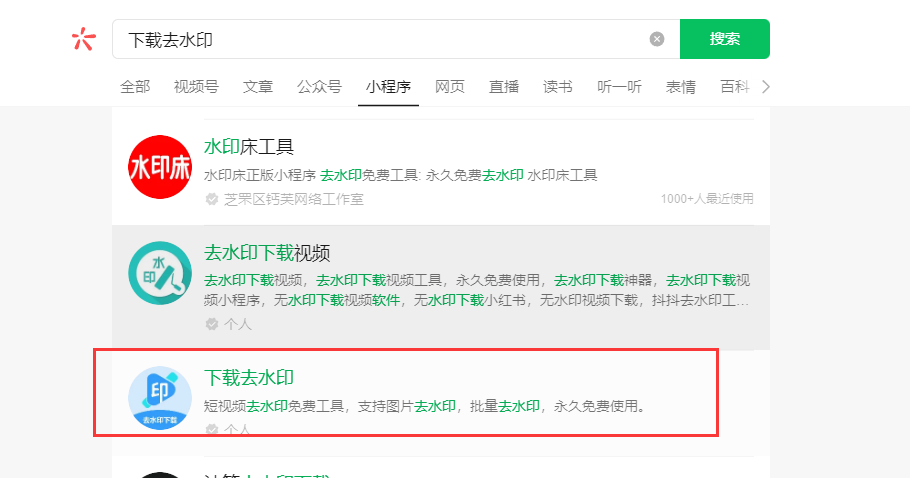
Task: Click the 芝罘区钙芙网络工作室 publisher text
Action: click(x=294, y=200)
